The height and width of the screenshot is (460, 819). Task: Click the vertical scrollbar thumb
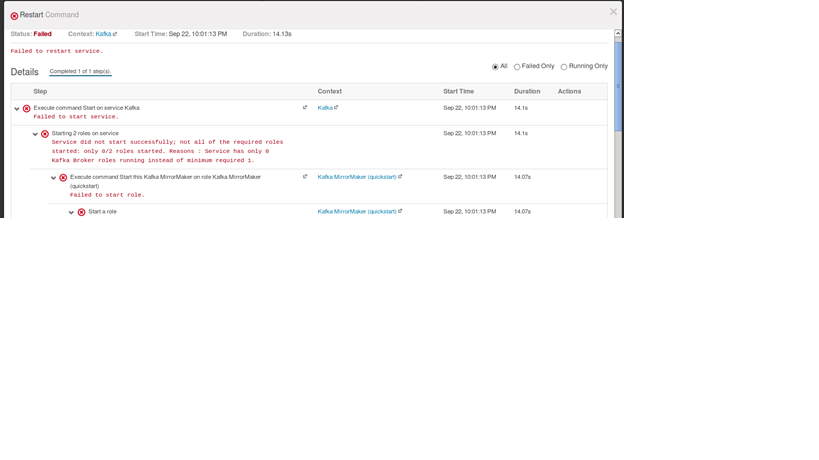(618, 86)
